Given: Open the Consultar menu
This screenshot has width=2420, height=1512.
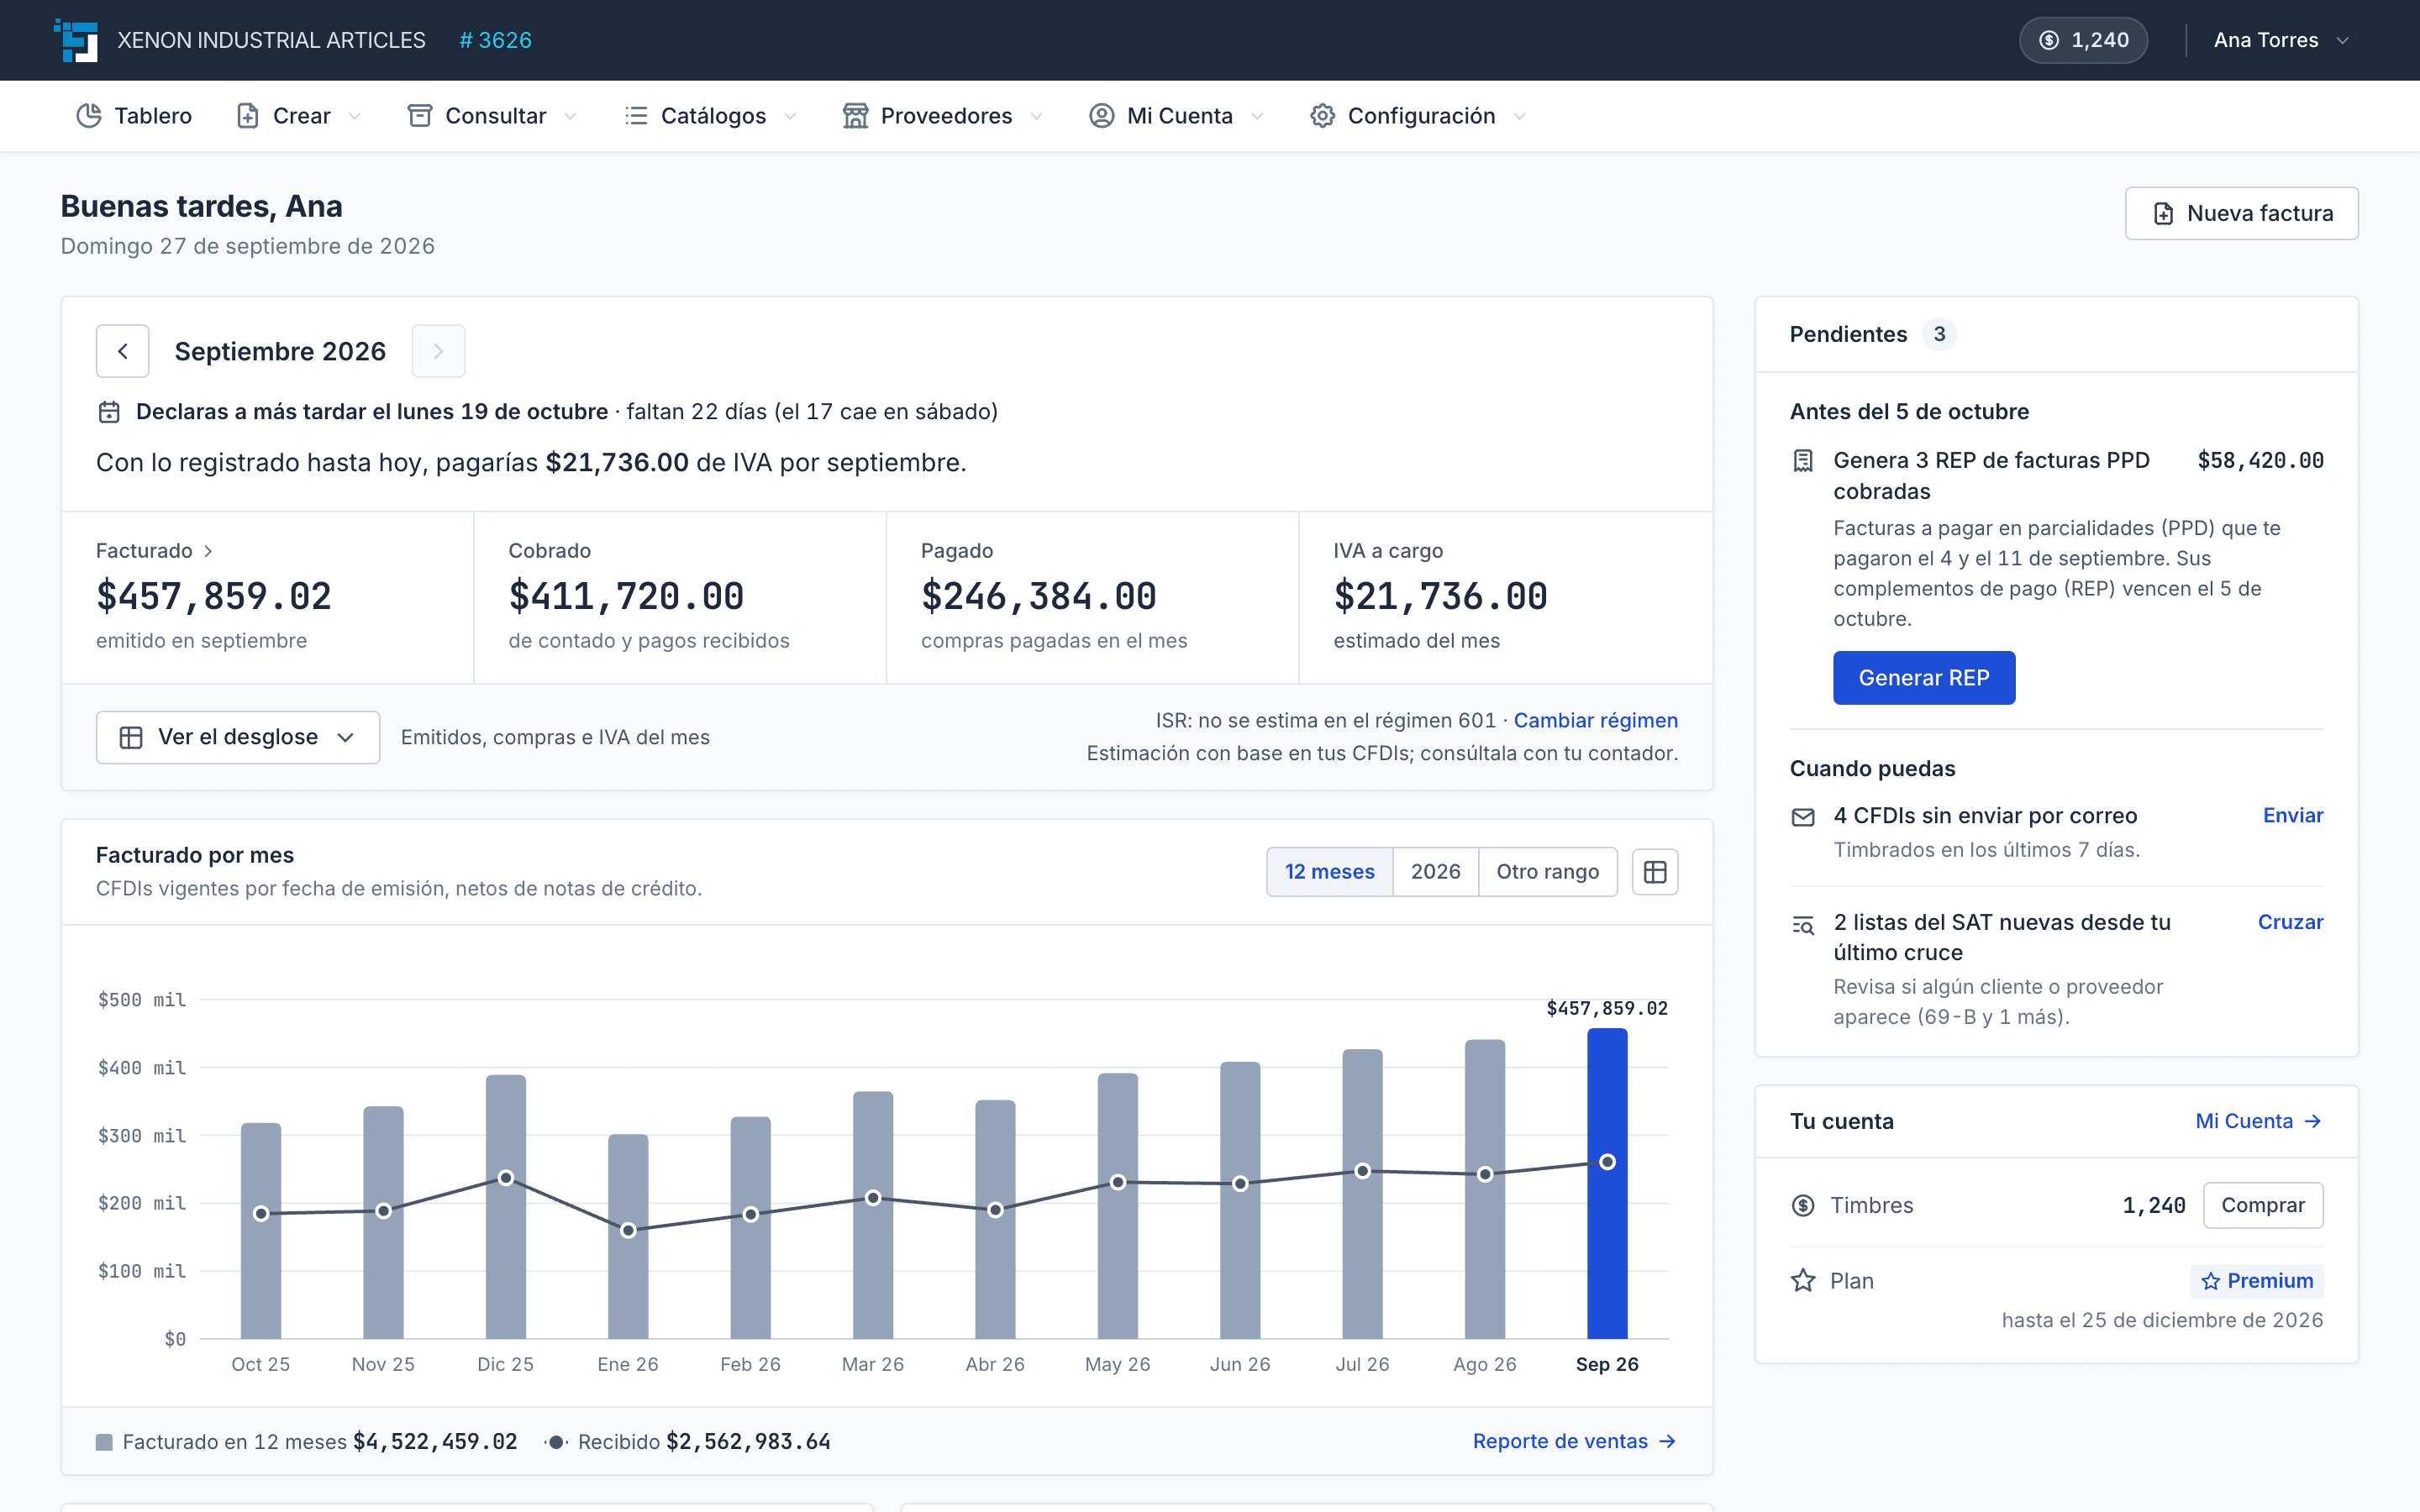Looking at the screenshot, I should pyautogui.click(x=493, y=116).
